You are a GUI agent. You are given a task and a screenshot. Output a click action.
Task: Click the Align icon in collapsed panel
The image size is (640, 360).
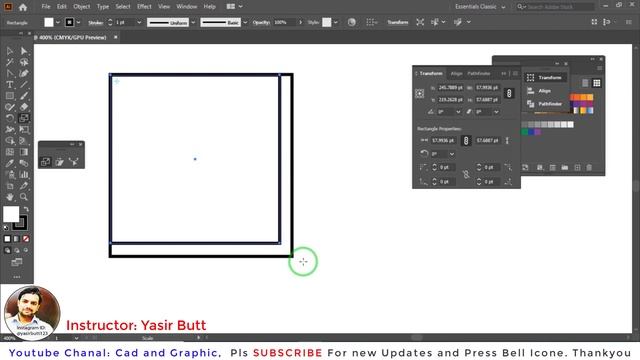tap(530, 91)
